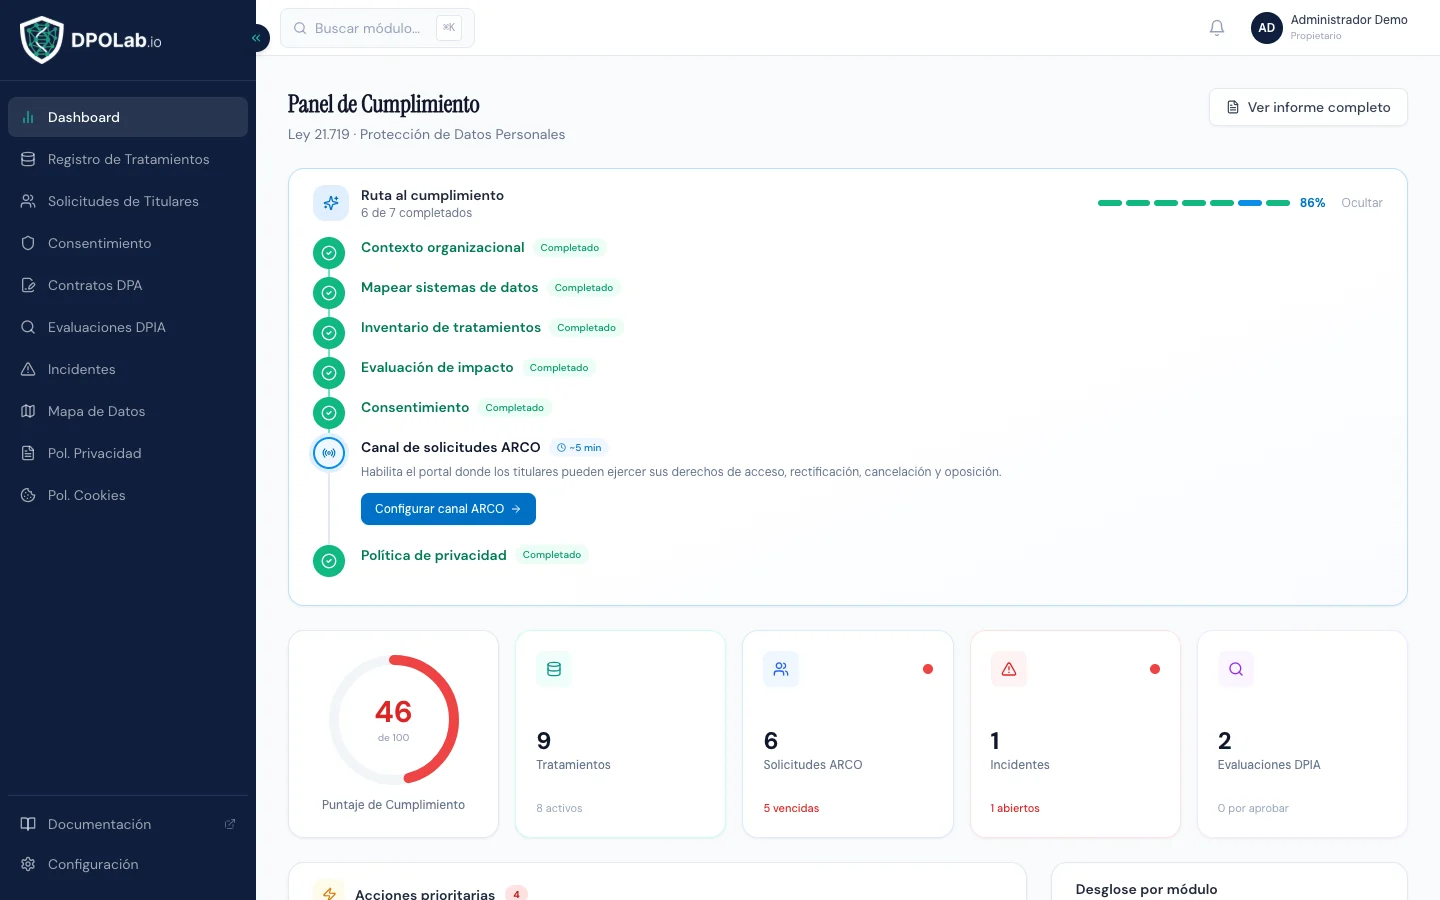Click the 8 activos text
Viewport: 1440px width, 900px height.
(559, 808)
